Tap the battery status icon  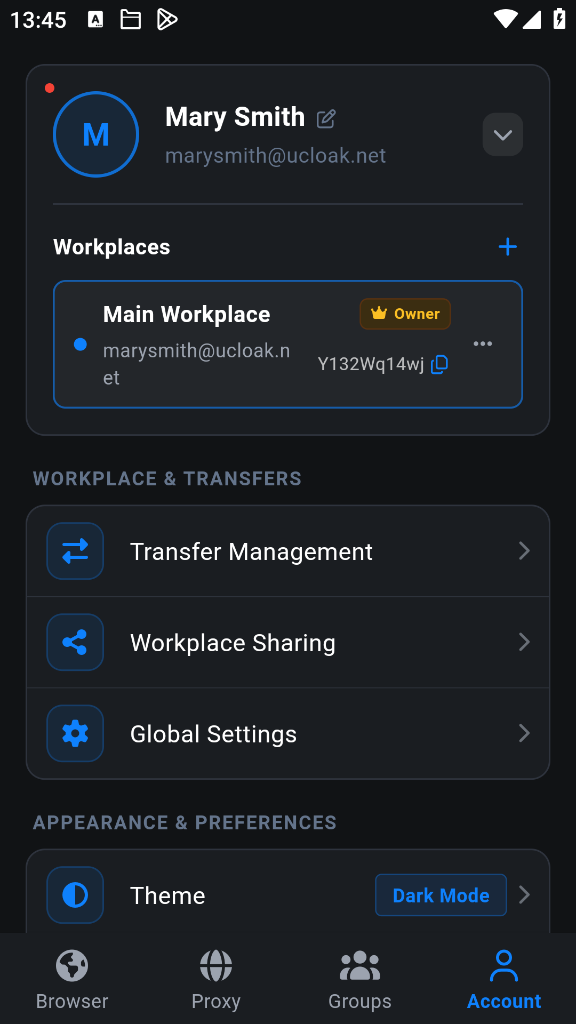(x=559, y=18)
